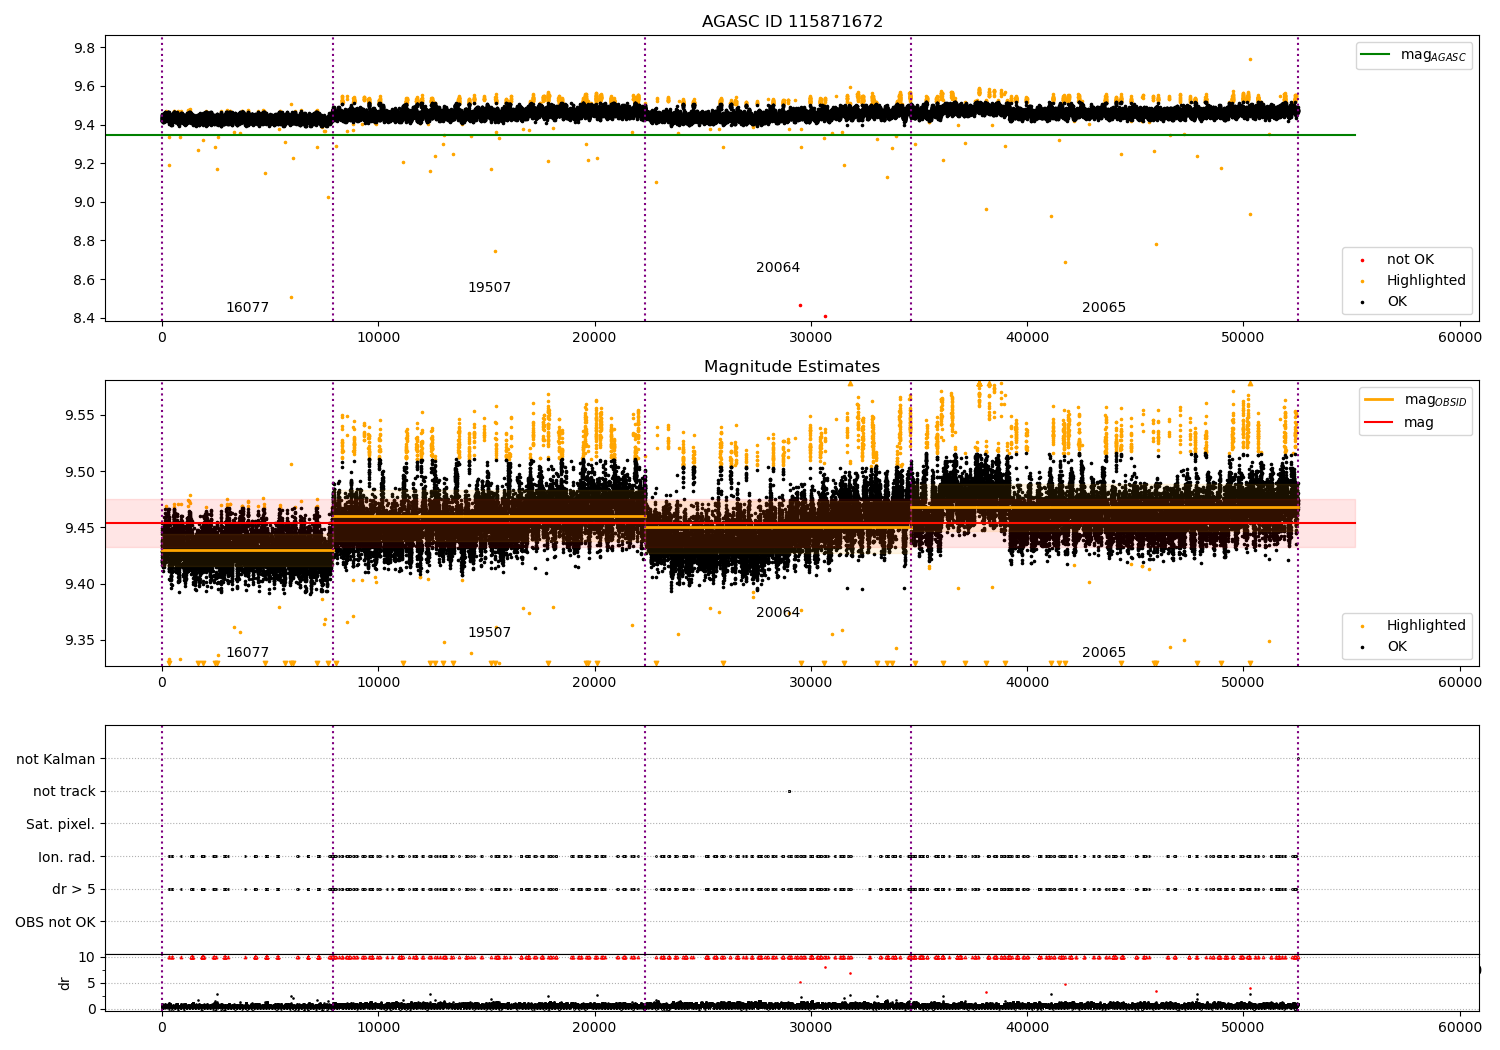This screenshot has height=1050, width=1500.
Task: Click the 50000 x-tick under the bottom plot
Action: point(1243,1027)
